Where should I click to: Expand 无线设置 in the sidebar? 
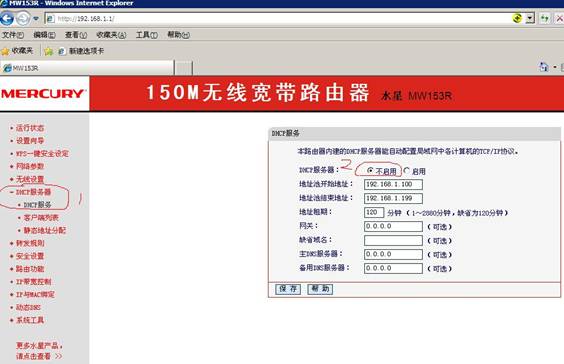30,179
